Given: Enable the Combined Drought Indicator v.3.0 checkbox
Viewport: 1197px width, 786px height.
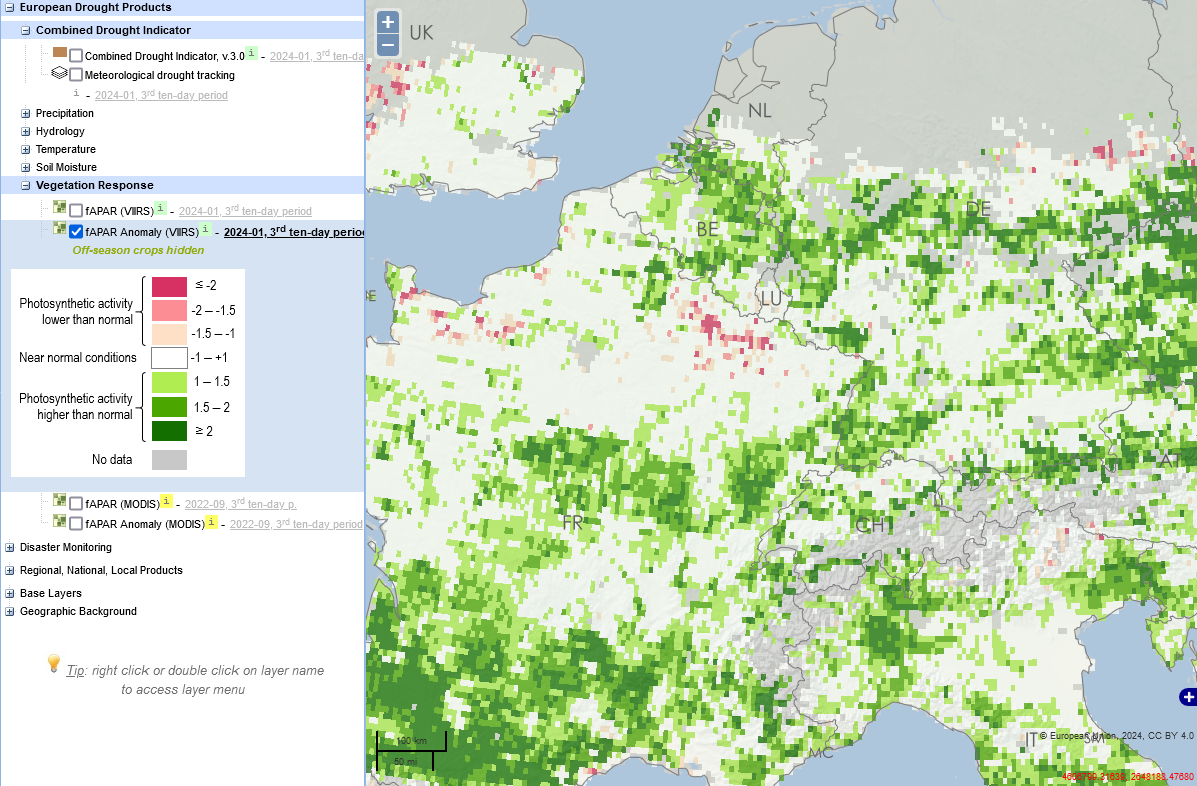Looking at the screenshot, I should [76, 56].
